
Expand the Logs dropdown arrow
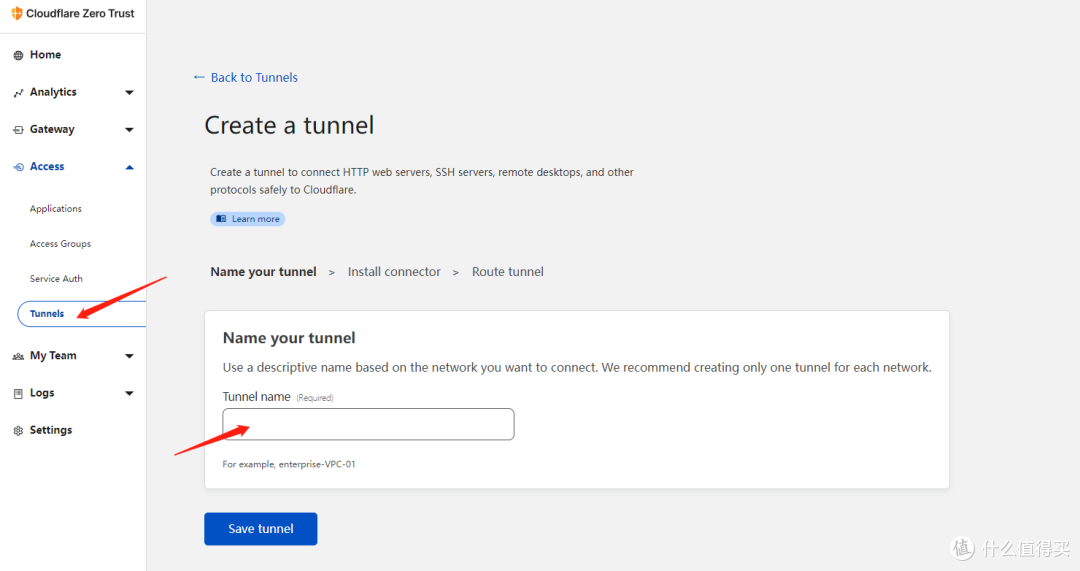click(x=129, y=394)
